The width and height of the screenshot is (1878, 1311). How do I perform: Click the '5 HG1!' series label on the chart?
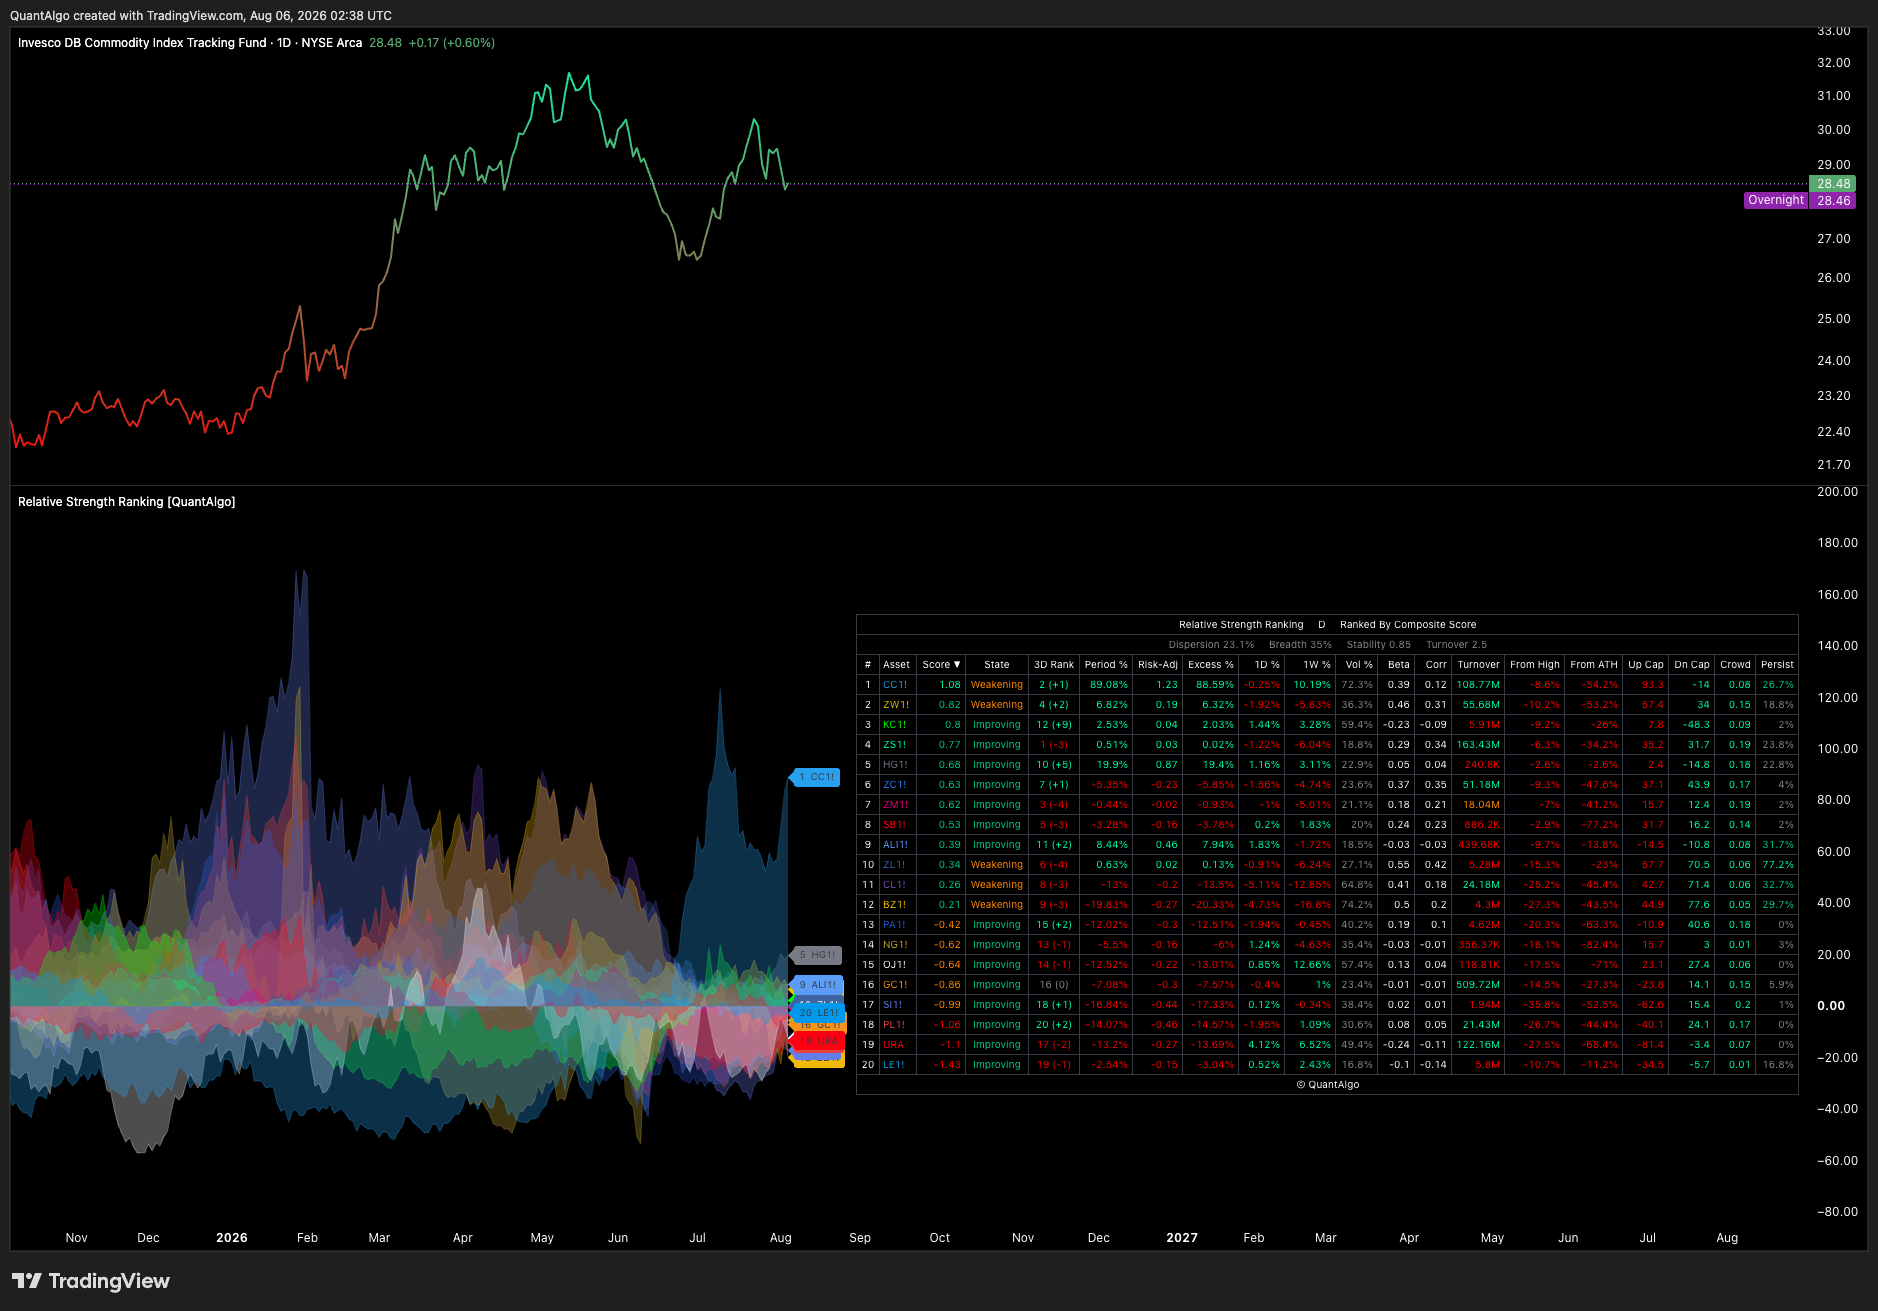[817, 955]
